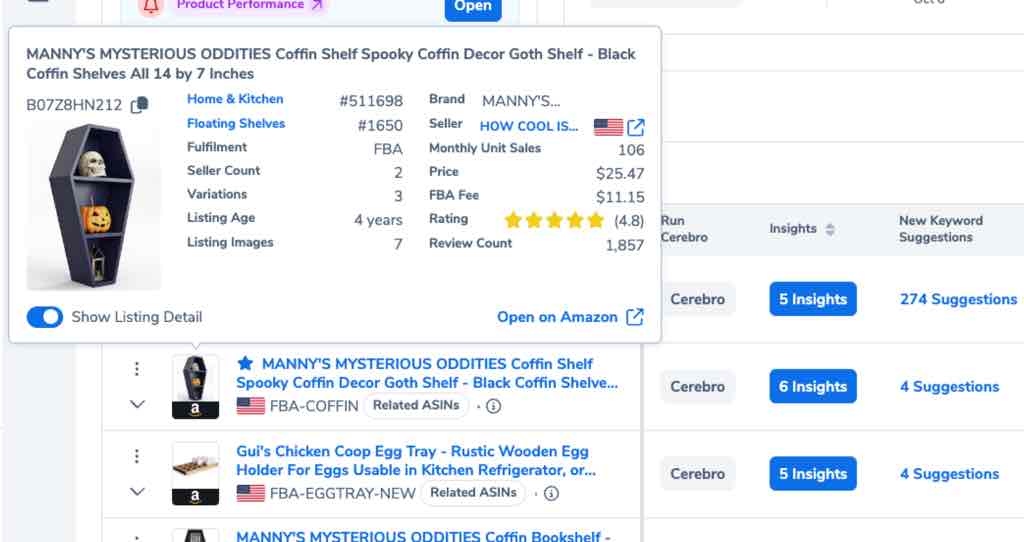Open MANNY'S Coffin Shelf product title link
The image size is (1024, 542).
point(427,373)
